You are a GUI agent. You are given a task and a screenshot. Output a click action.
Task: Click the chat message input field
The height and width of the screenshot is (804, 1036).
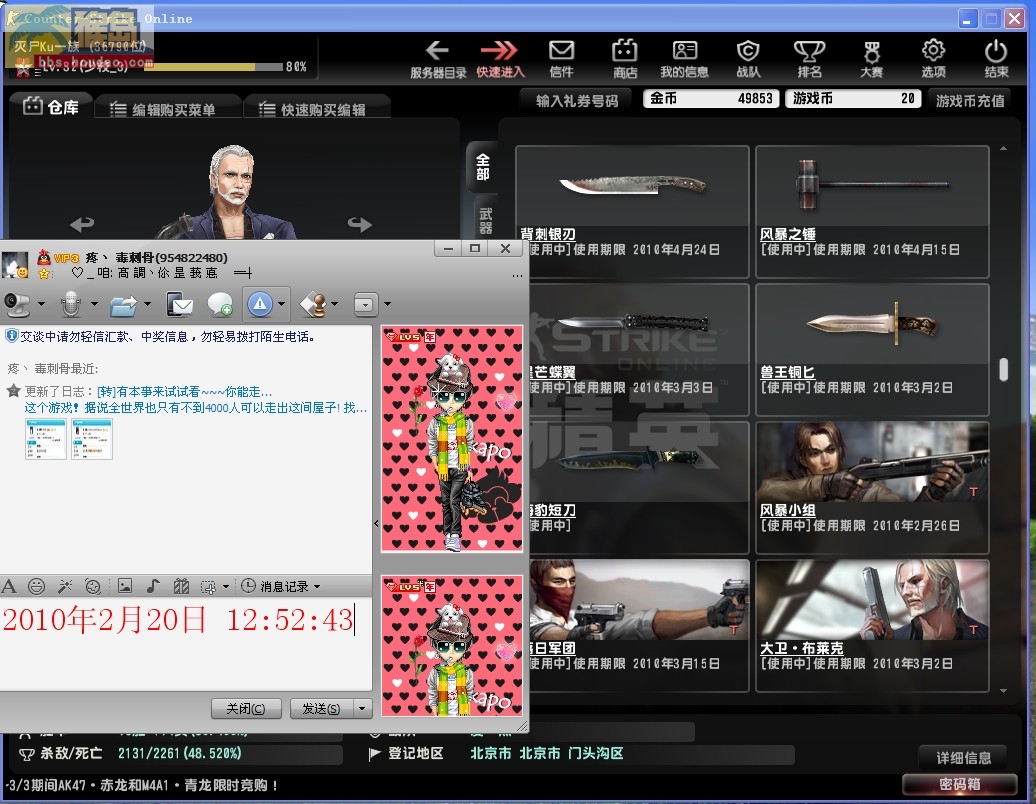click(x=186, y=643)
